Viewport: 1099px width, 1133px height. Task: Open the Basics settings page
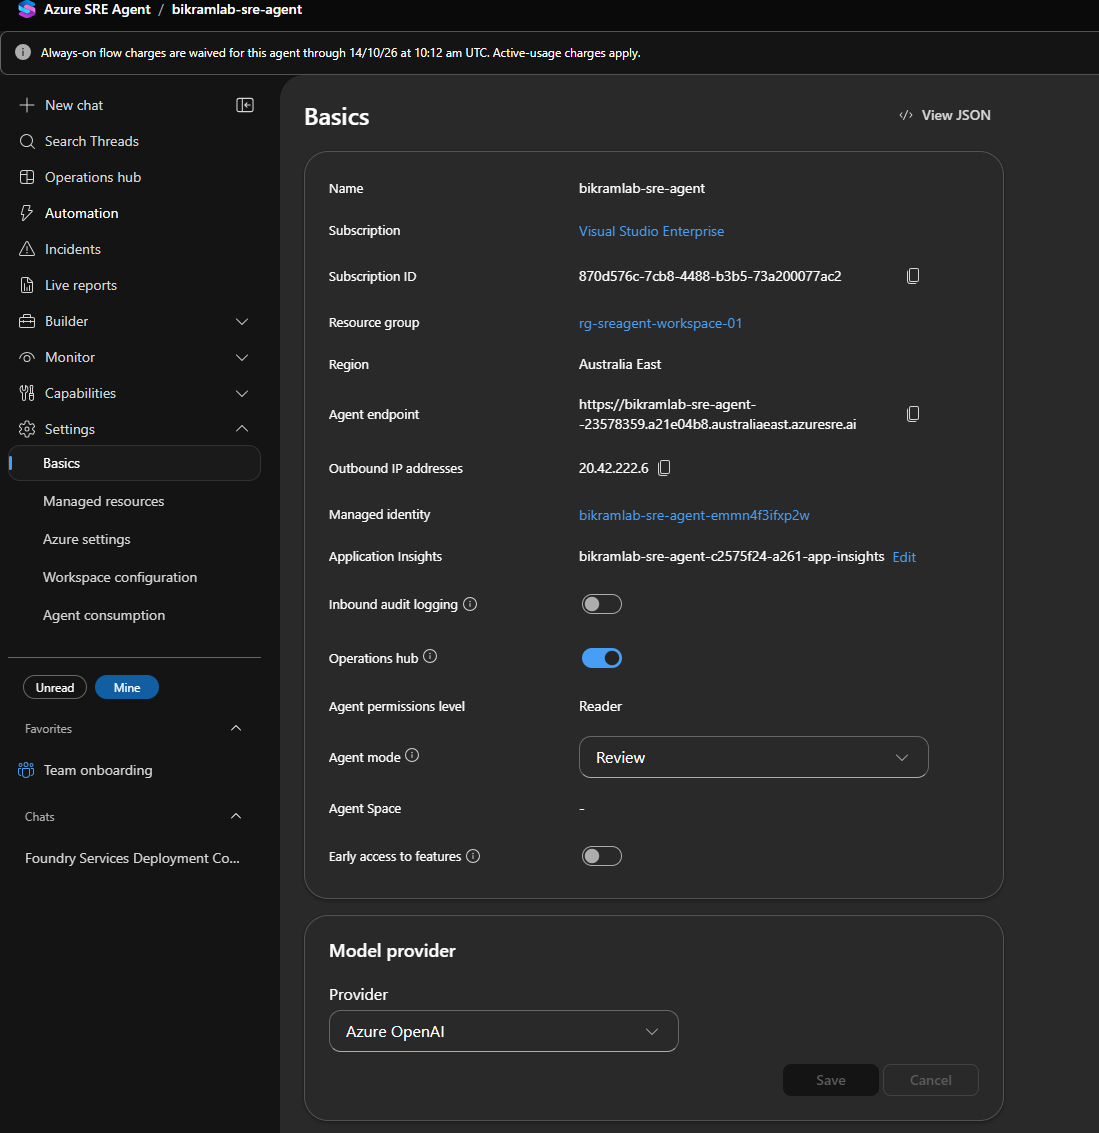pyautogui.click(x=134, y=463)
